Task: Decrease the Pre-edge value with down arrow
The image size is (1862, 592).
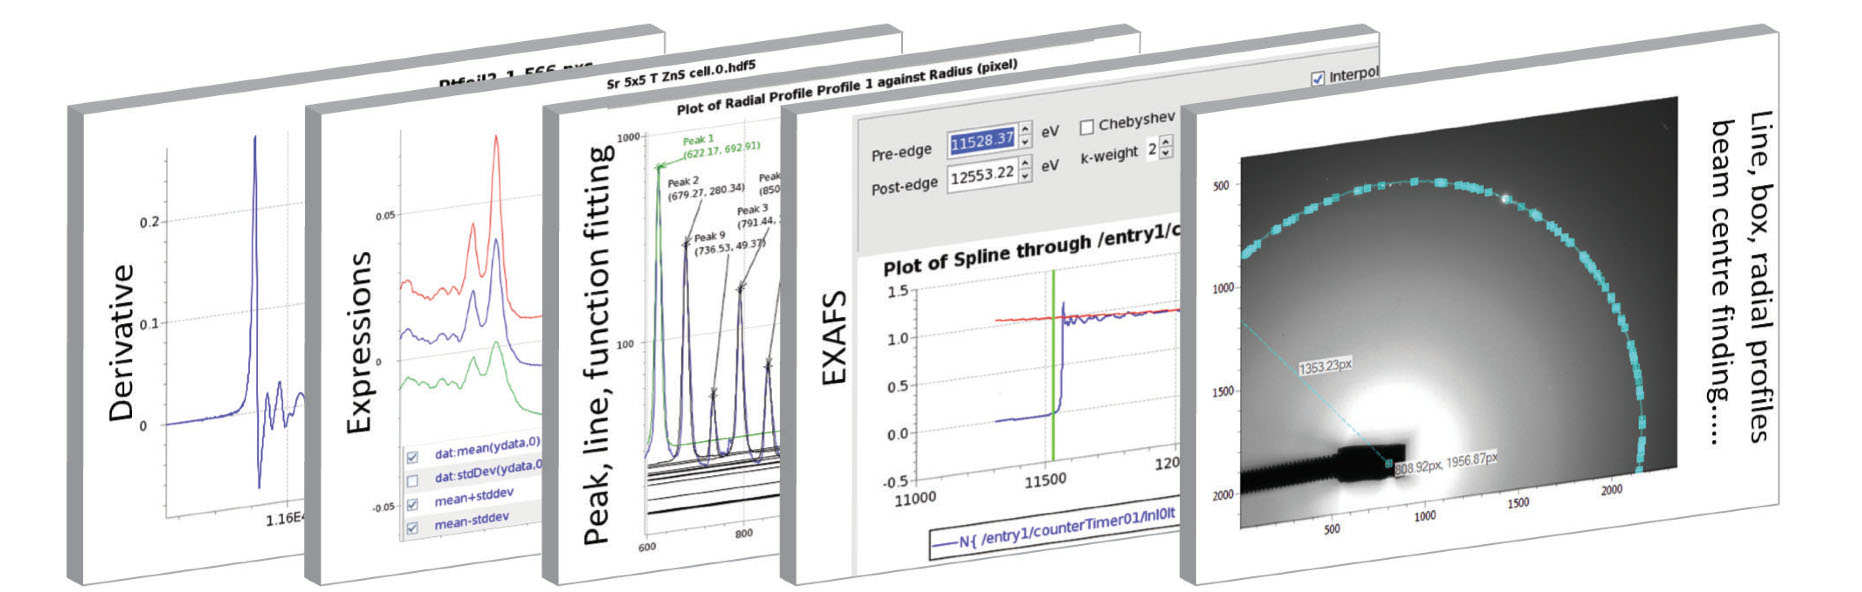Action: click(x=1025, y=143)
